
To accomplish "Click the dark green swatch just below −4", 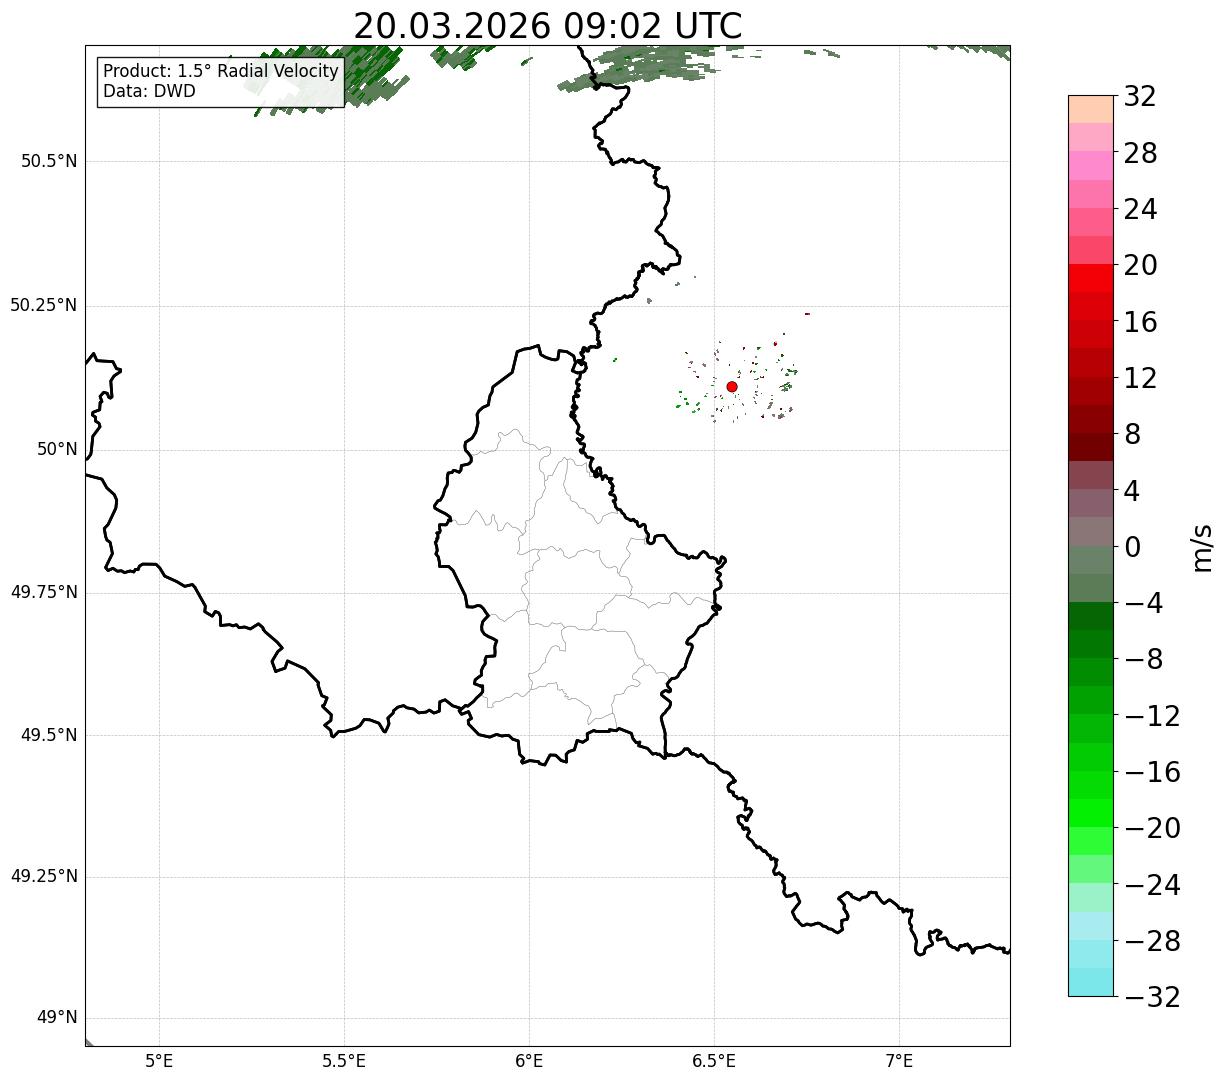I will [x=1091, y=616].
